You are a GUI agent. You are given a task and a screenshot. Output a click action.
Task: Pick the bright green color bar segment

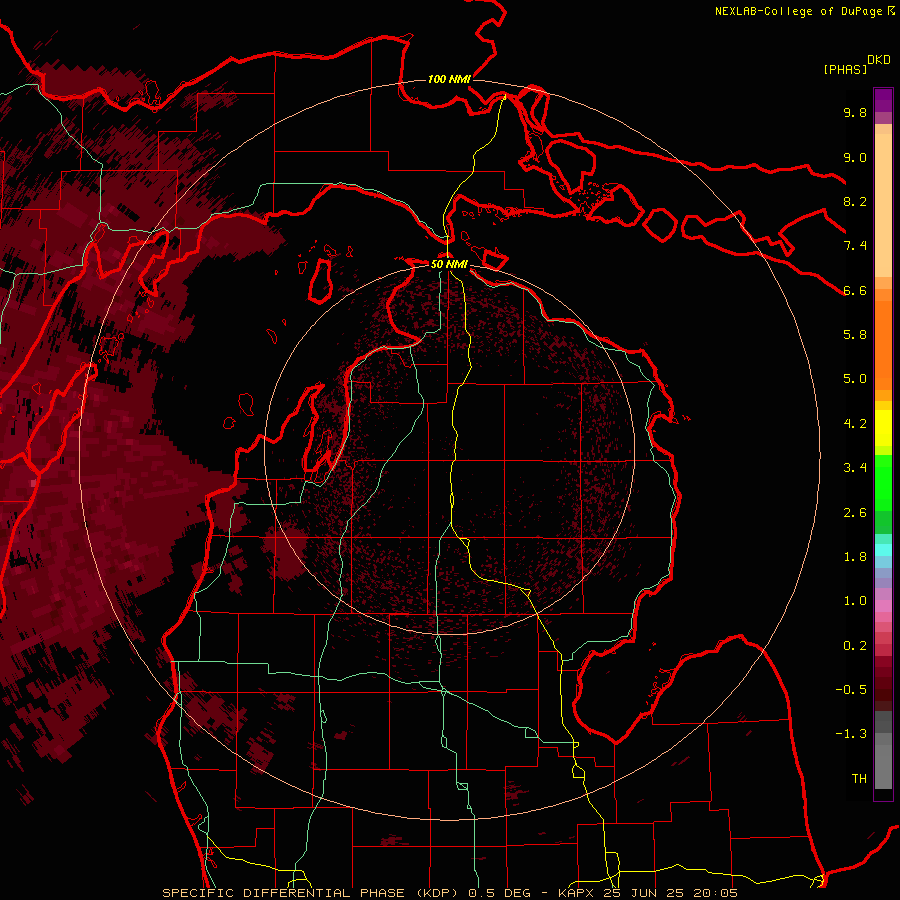coord(883,483)
